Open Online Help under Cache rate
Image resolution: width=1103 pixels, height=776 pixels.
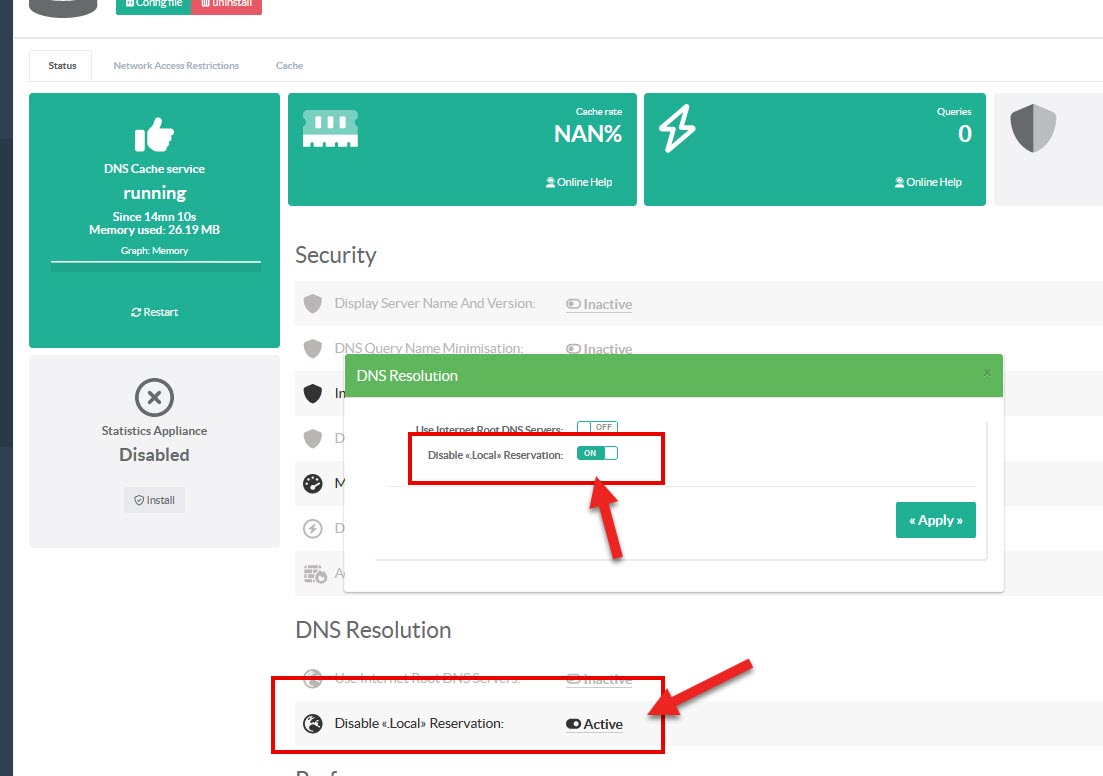pyautogui.click(x=579, y=182)
